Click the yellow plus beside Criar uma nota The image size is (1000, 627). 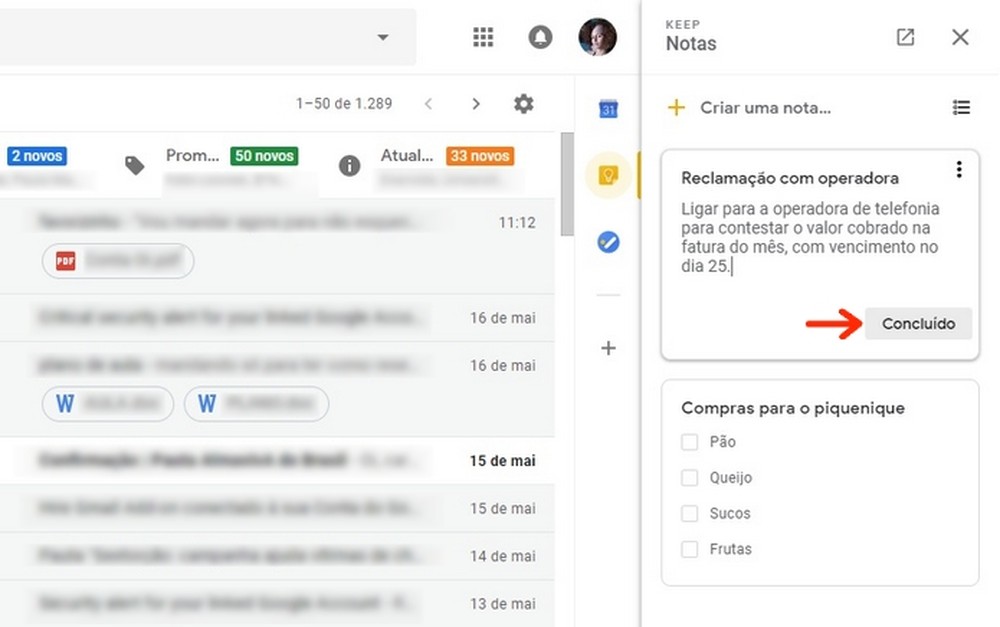pos(677,107)
